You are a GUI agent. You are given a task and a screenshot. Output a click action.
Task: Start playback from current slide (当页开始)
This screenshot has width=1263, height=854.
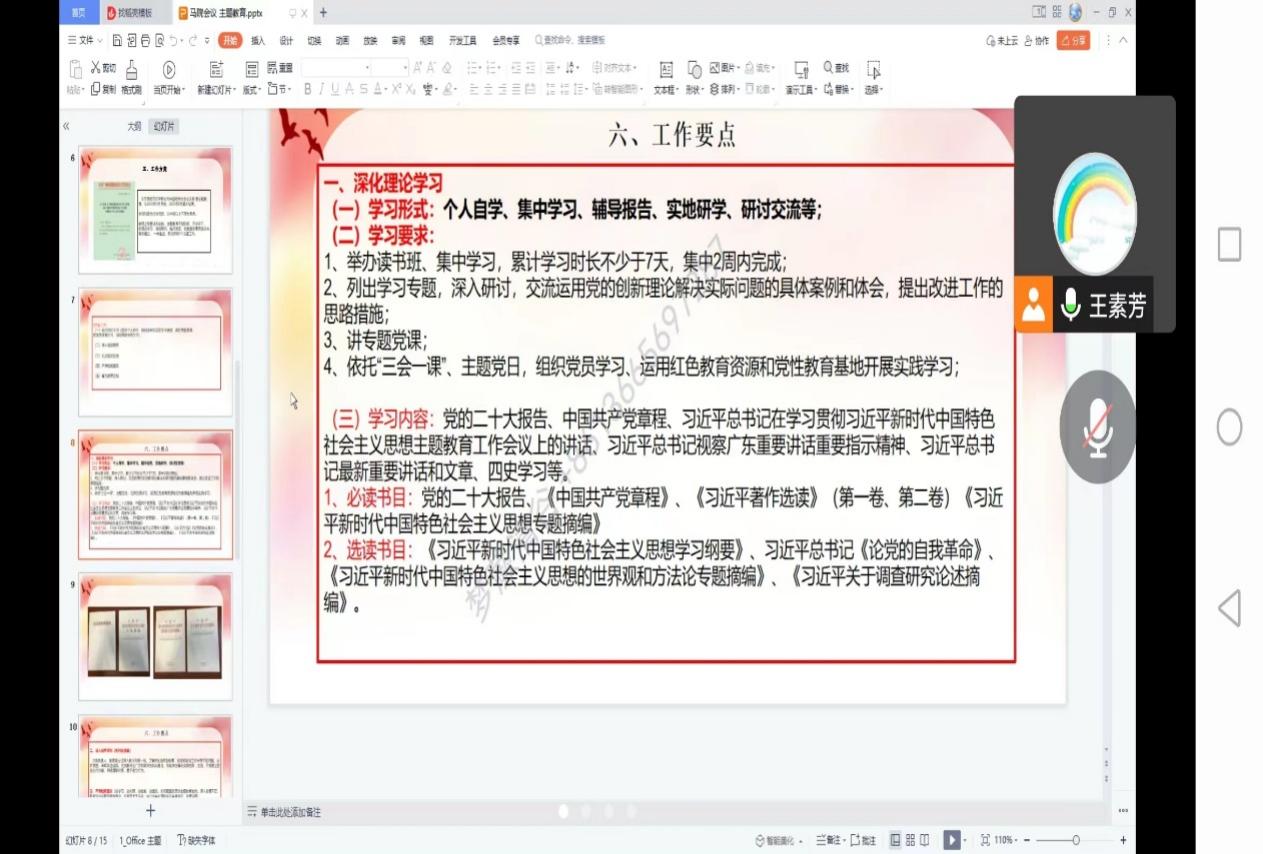[x=169, y=71]
